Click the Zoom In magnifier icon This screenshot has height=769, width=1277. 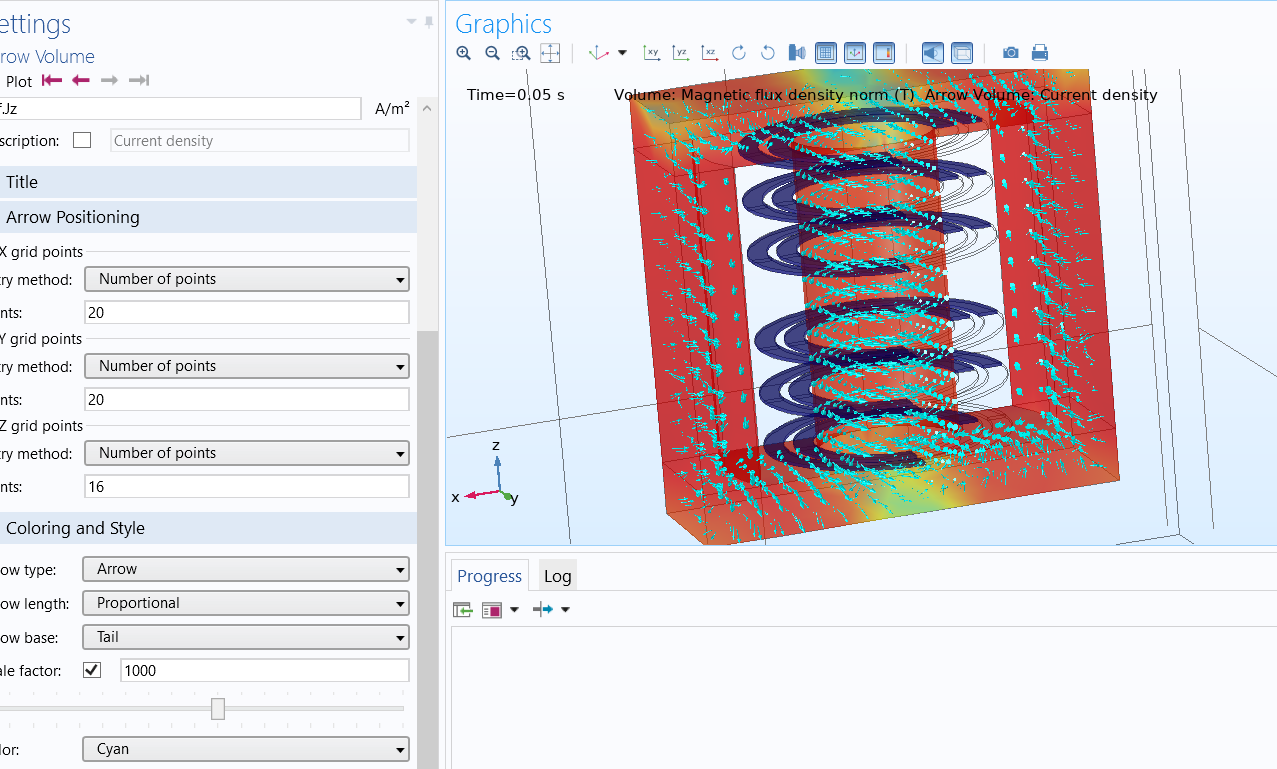(x=463, y=53)
